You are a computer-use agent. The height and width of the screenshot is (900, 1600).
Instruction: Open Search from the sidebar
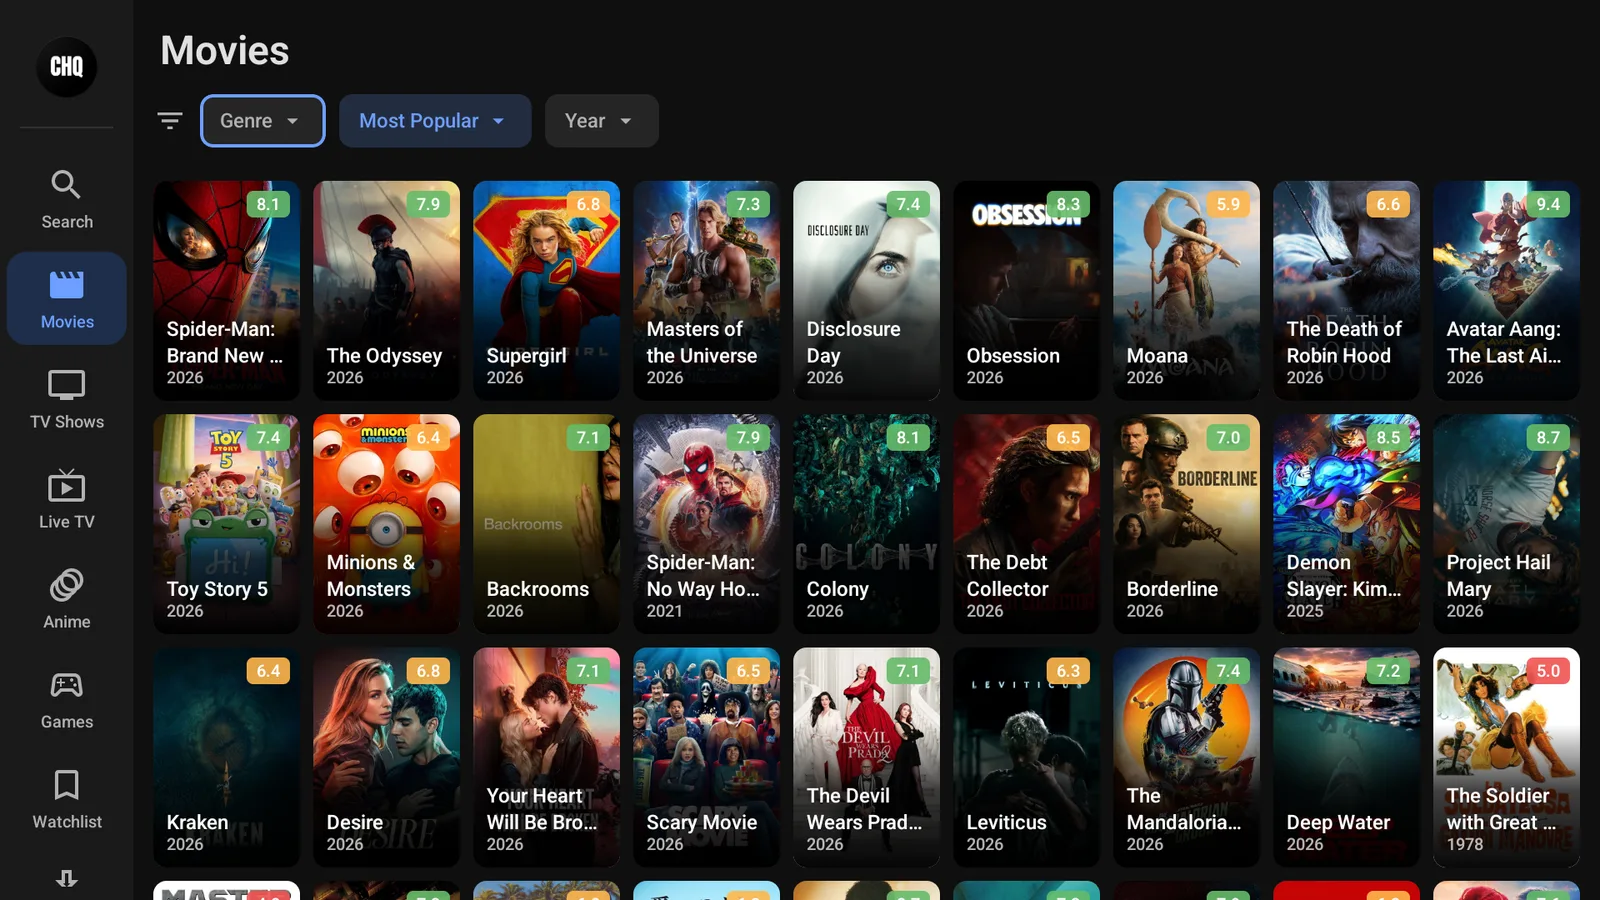(x=67, y=199)
